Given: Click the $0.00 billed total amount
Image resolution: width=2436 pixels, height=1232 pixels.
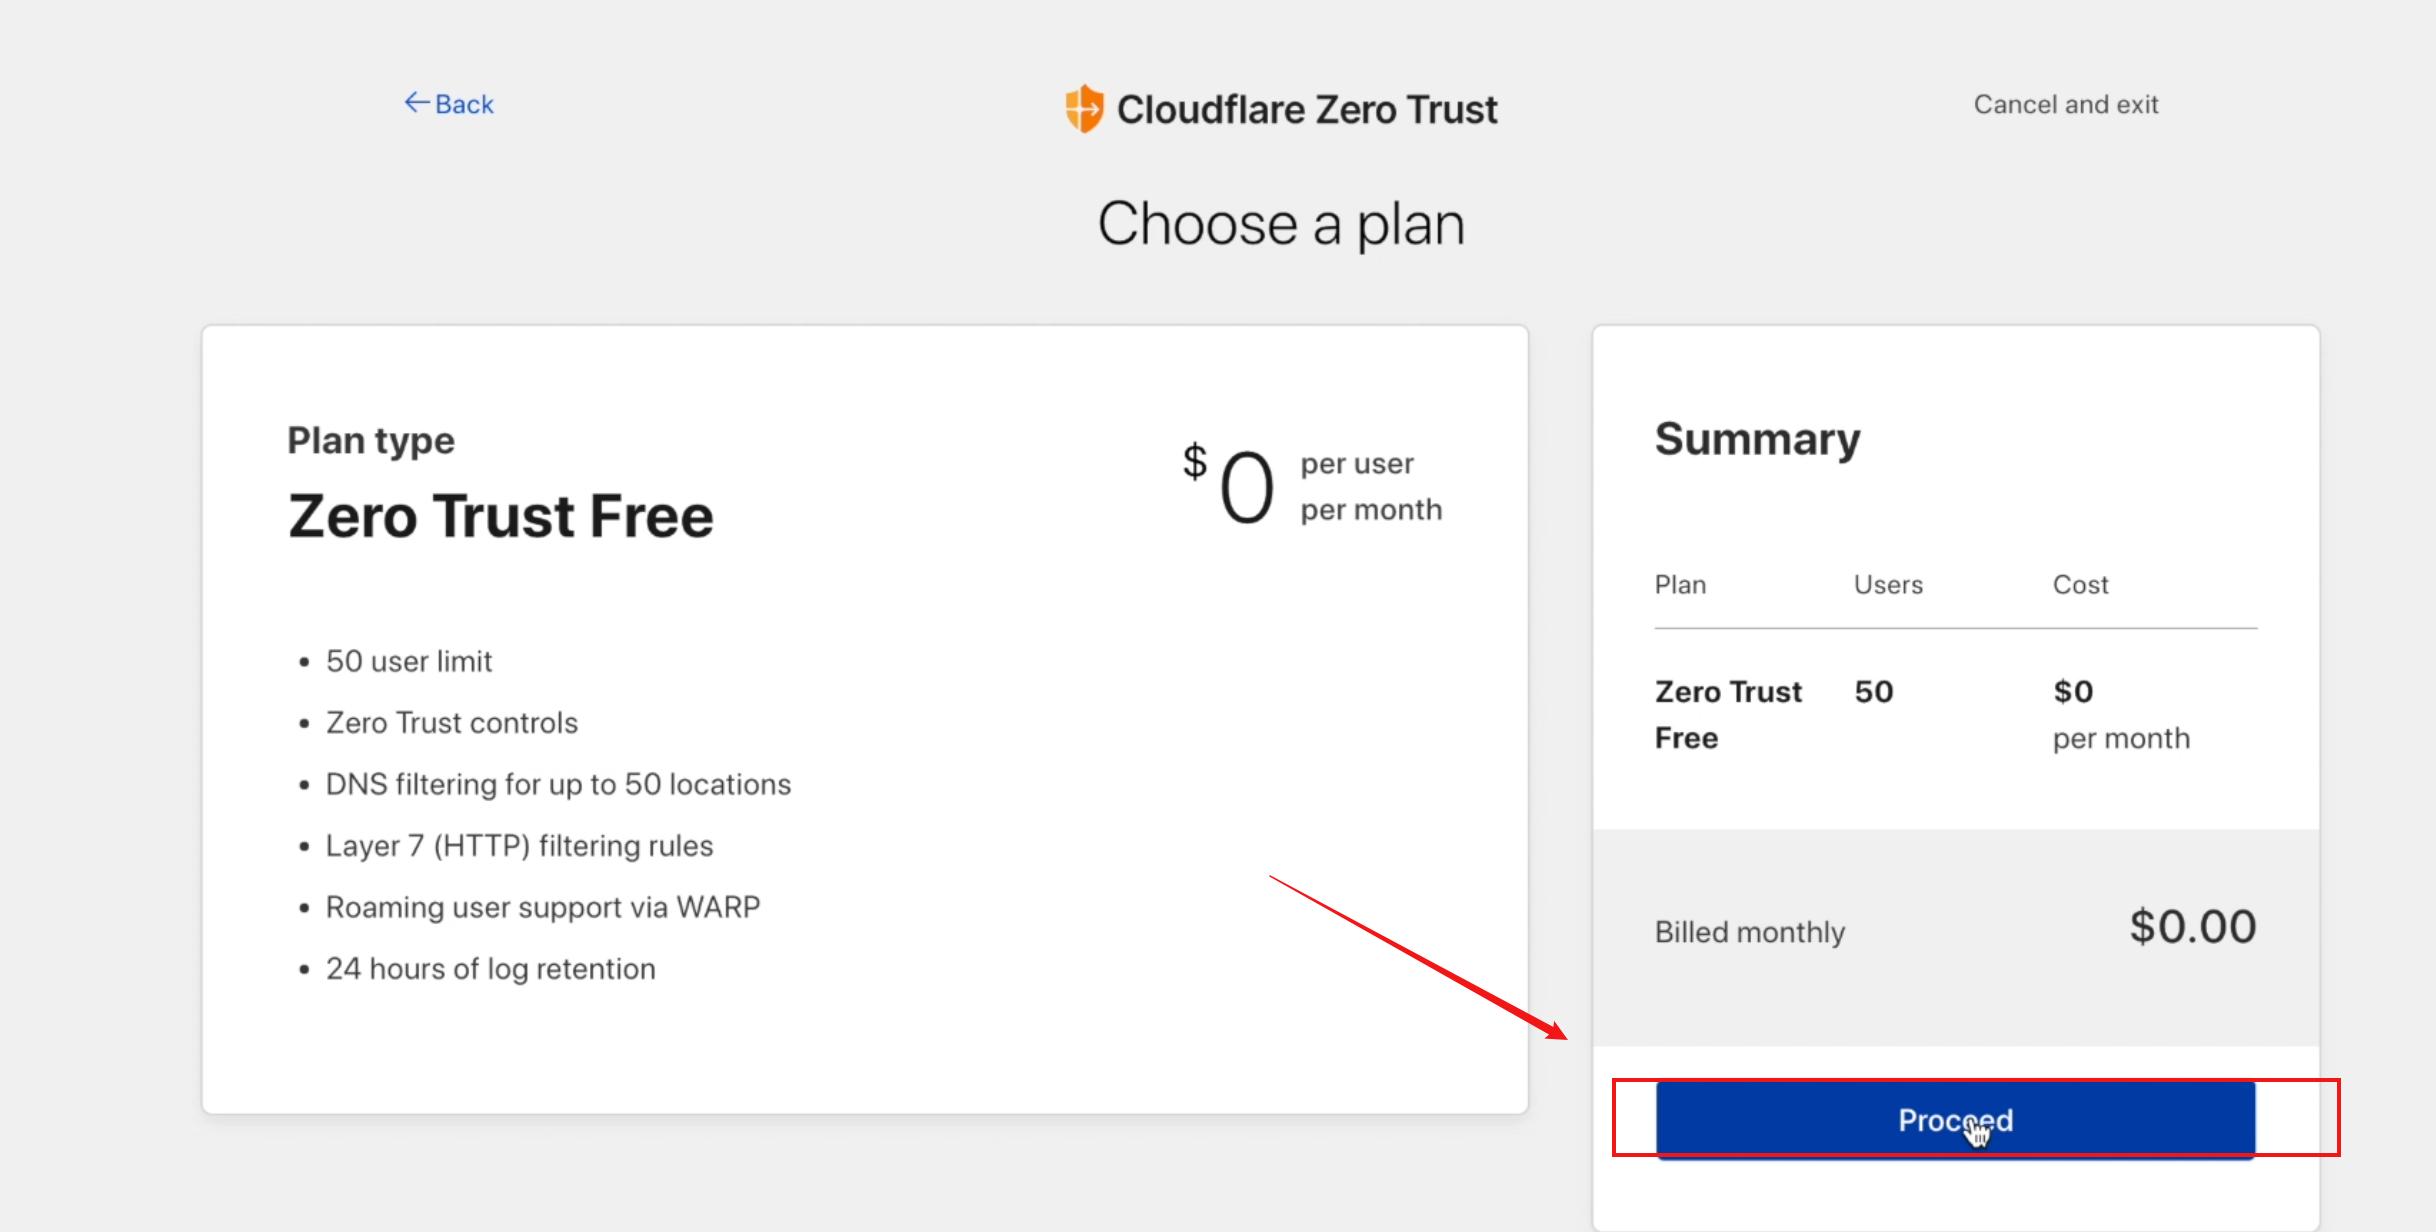Looking at the screenshot, I should 2192,927.
